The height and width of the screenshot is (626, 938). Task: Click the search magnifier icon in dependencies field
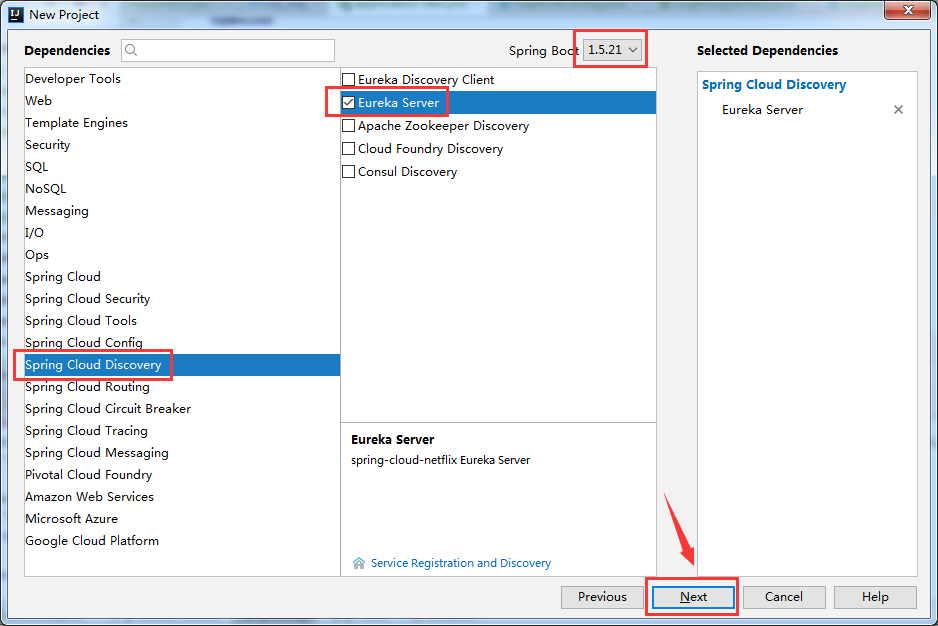tap(132, 50)
